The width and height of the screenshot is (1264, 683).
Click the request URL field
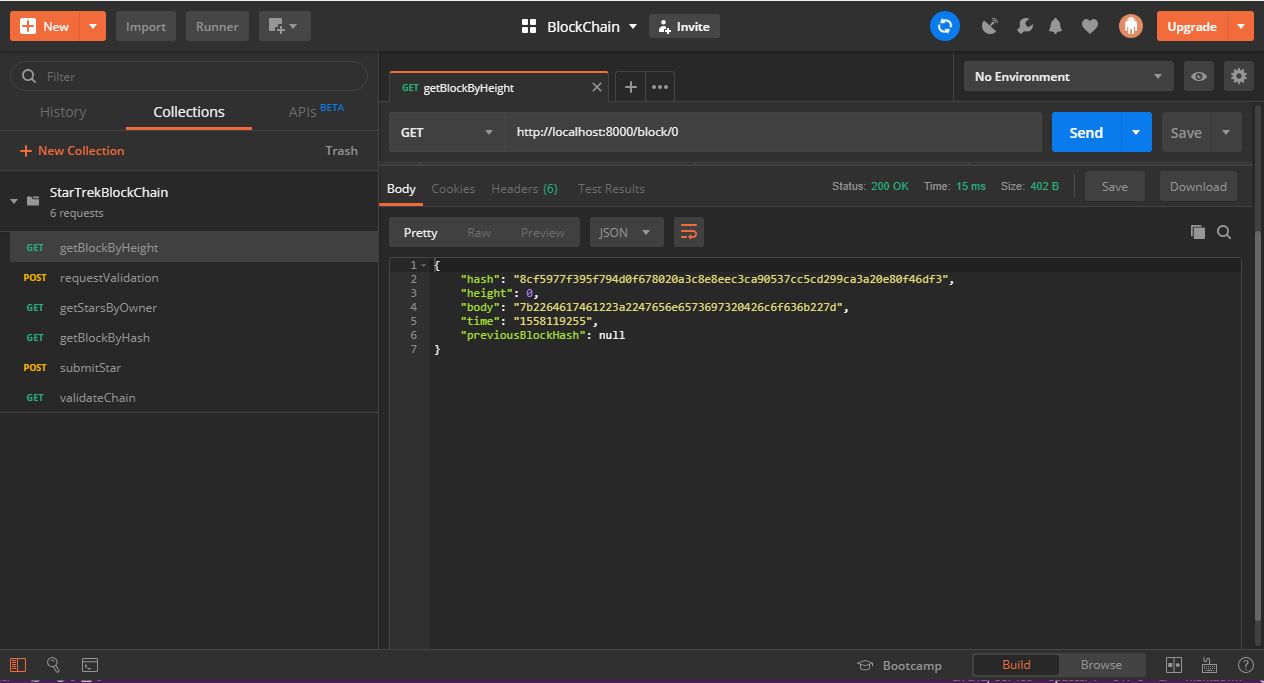tap(773, 132)
